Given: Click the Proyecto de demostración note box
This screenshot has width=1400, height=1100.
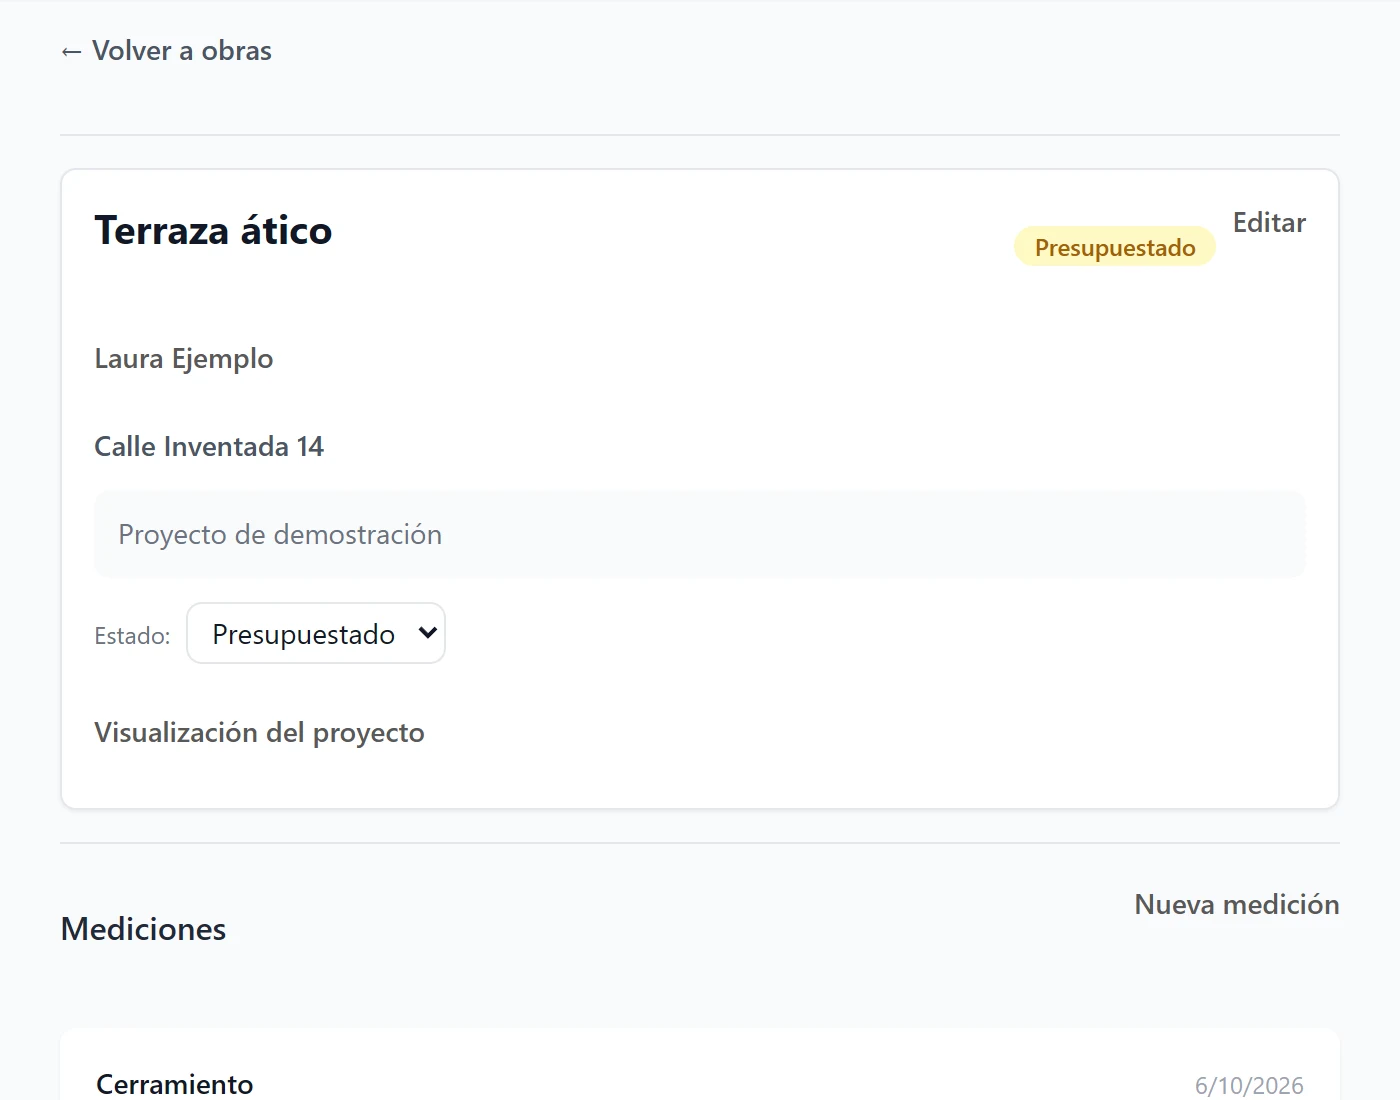Looking at the screenshot, I should point(700,534).
